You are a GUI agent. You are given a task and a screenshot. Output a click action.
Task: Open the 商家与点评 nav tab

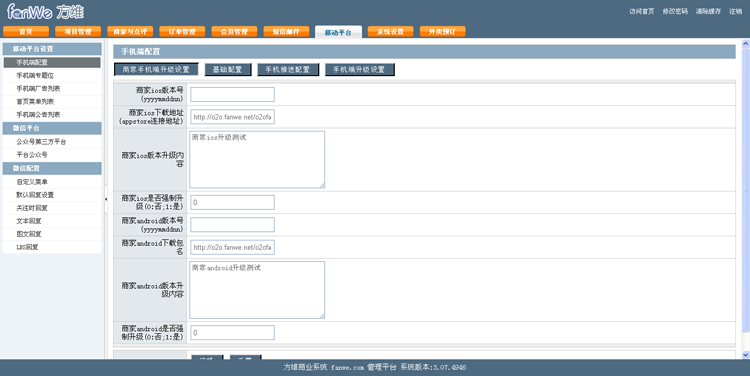[x=130, y=32]
